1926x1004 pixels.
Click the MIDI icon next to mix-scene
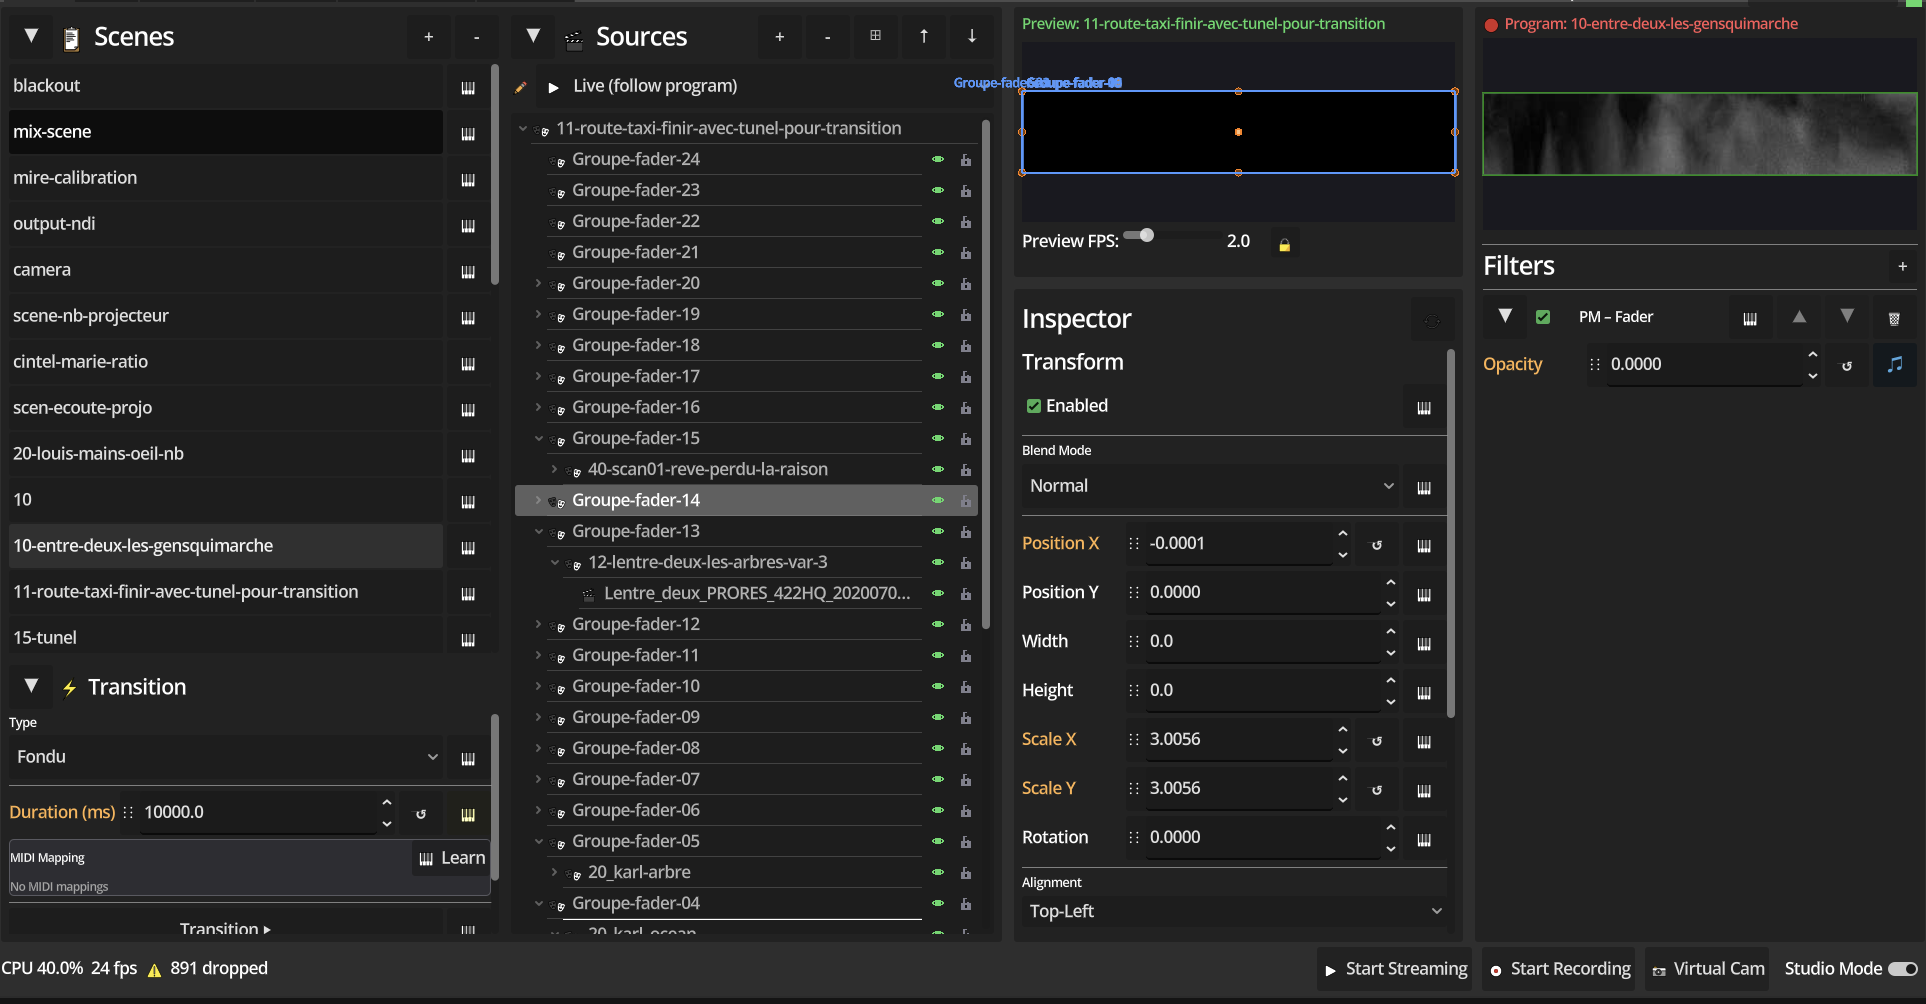click(467, 133)
